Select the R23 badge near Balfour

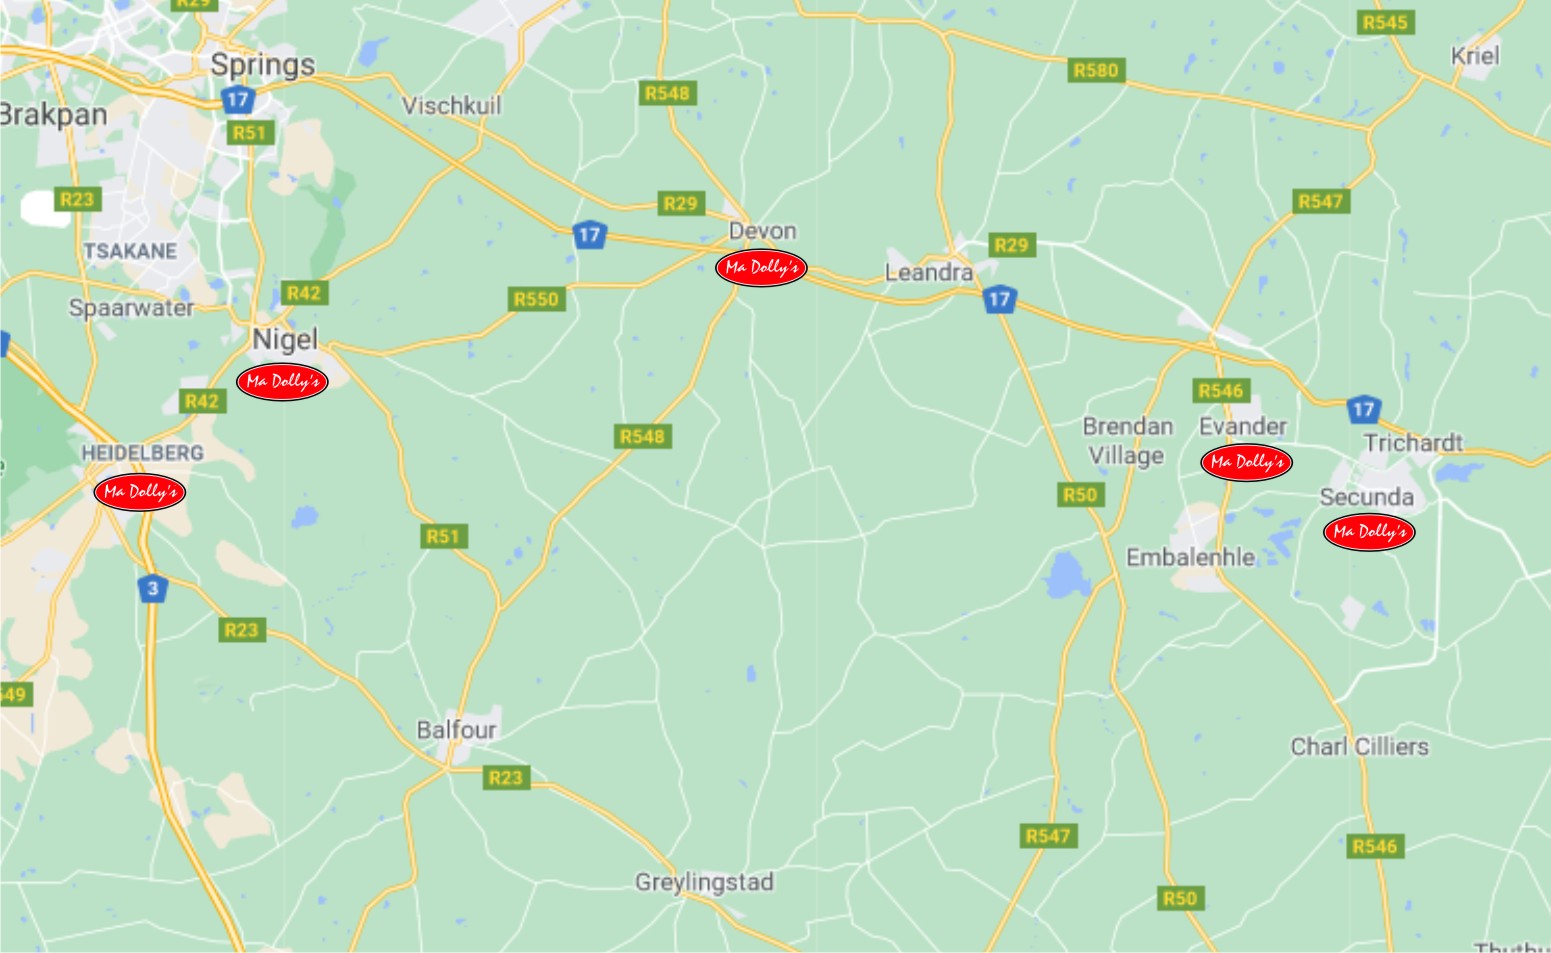(x=505, y=778)
